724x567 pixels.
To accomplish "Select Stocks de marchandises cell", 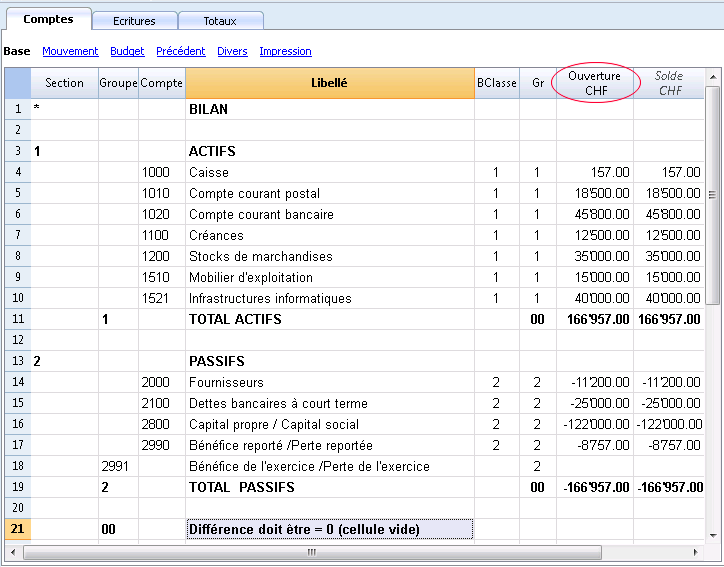I will coord(330,256).
